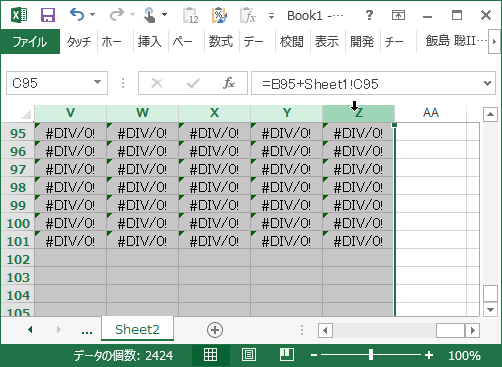Screen dimensions: 502x367
Task: Select row 103 header
Action: (18, 277)
